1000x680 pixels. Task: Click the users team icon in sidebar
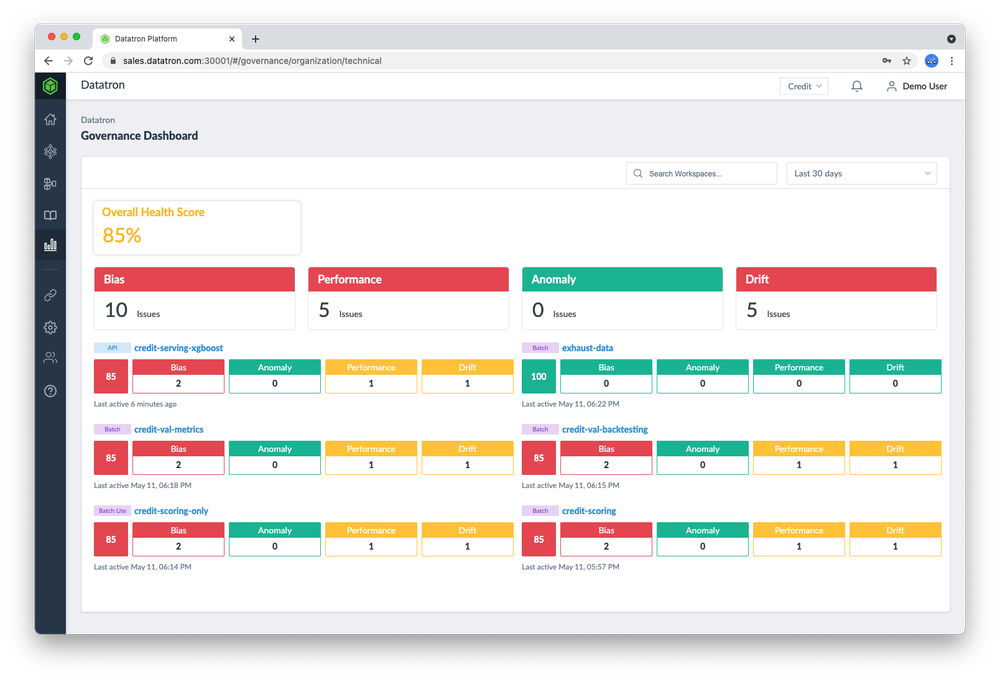point(50,359)
